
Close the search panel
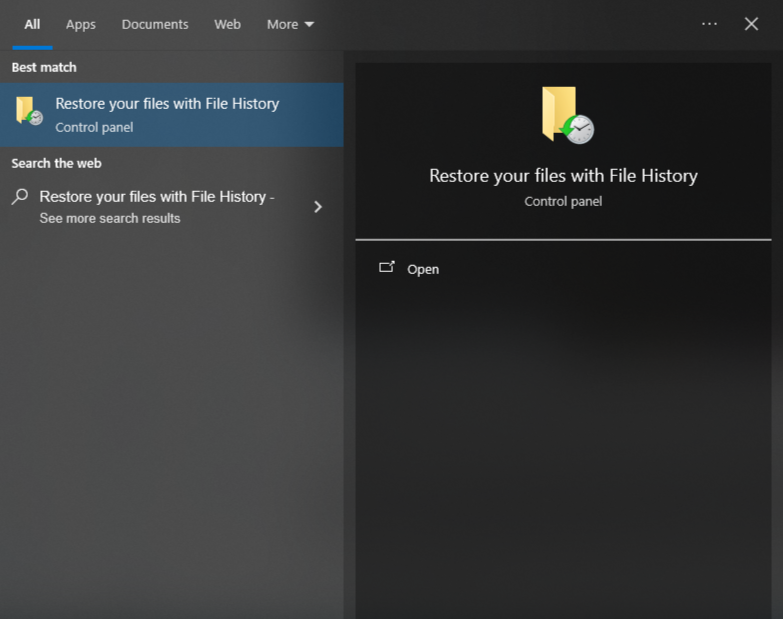[x=751, y=24]
